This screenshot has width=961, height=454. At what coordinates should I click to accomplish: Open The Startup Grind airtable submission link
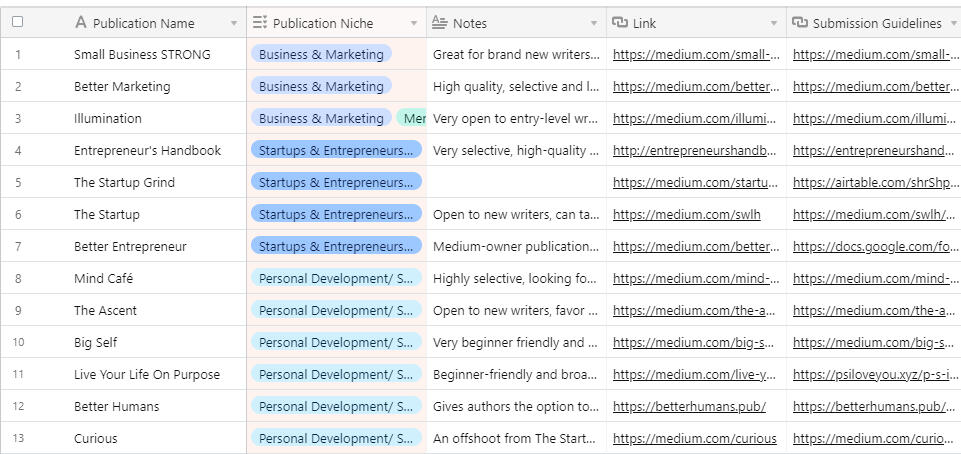(x=873, y=182)
